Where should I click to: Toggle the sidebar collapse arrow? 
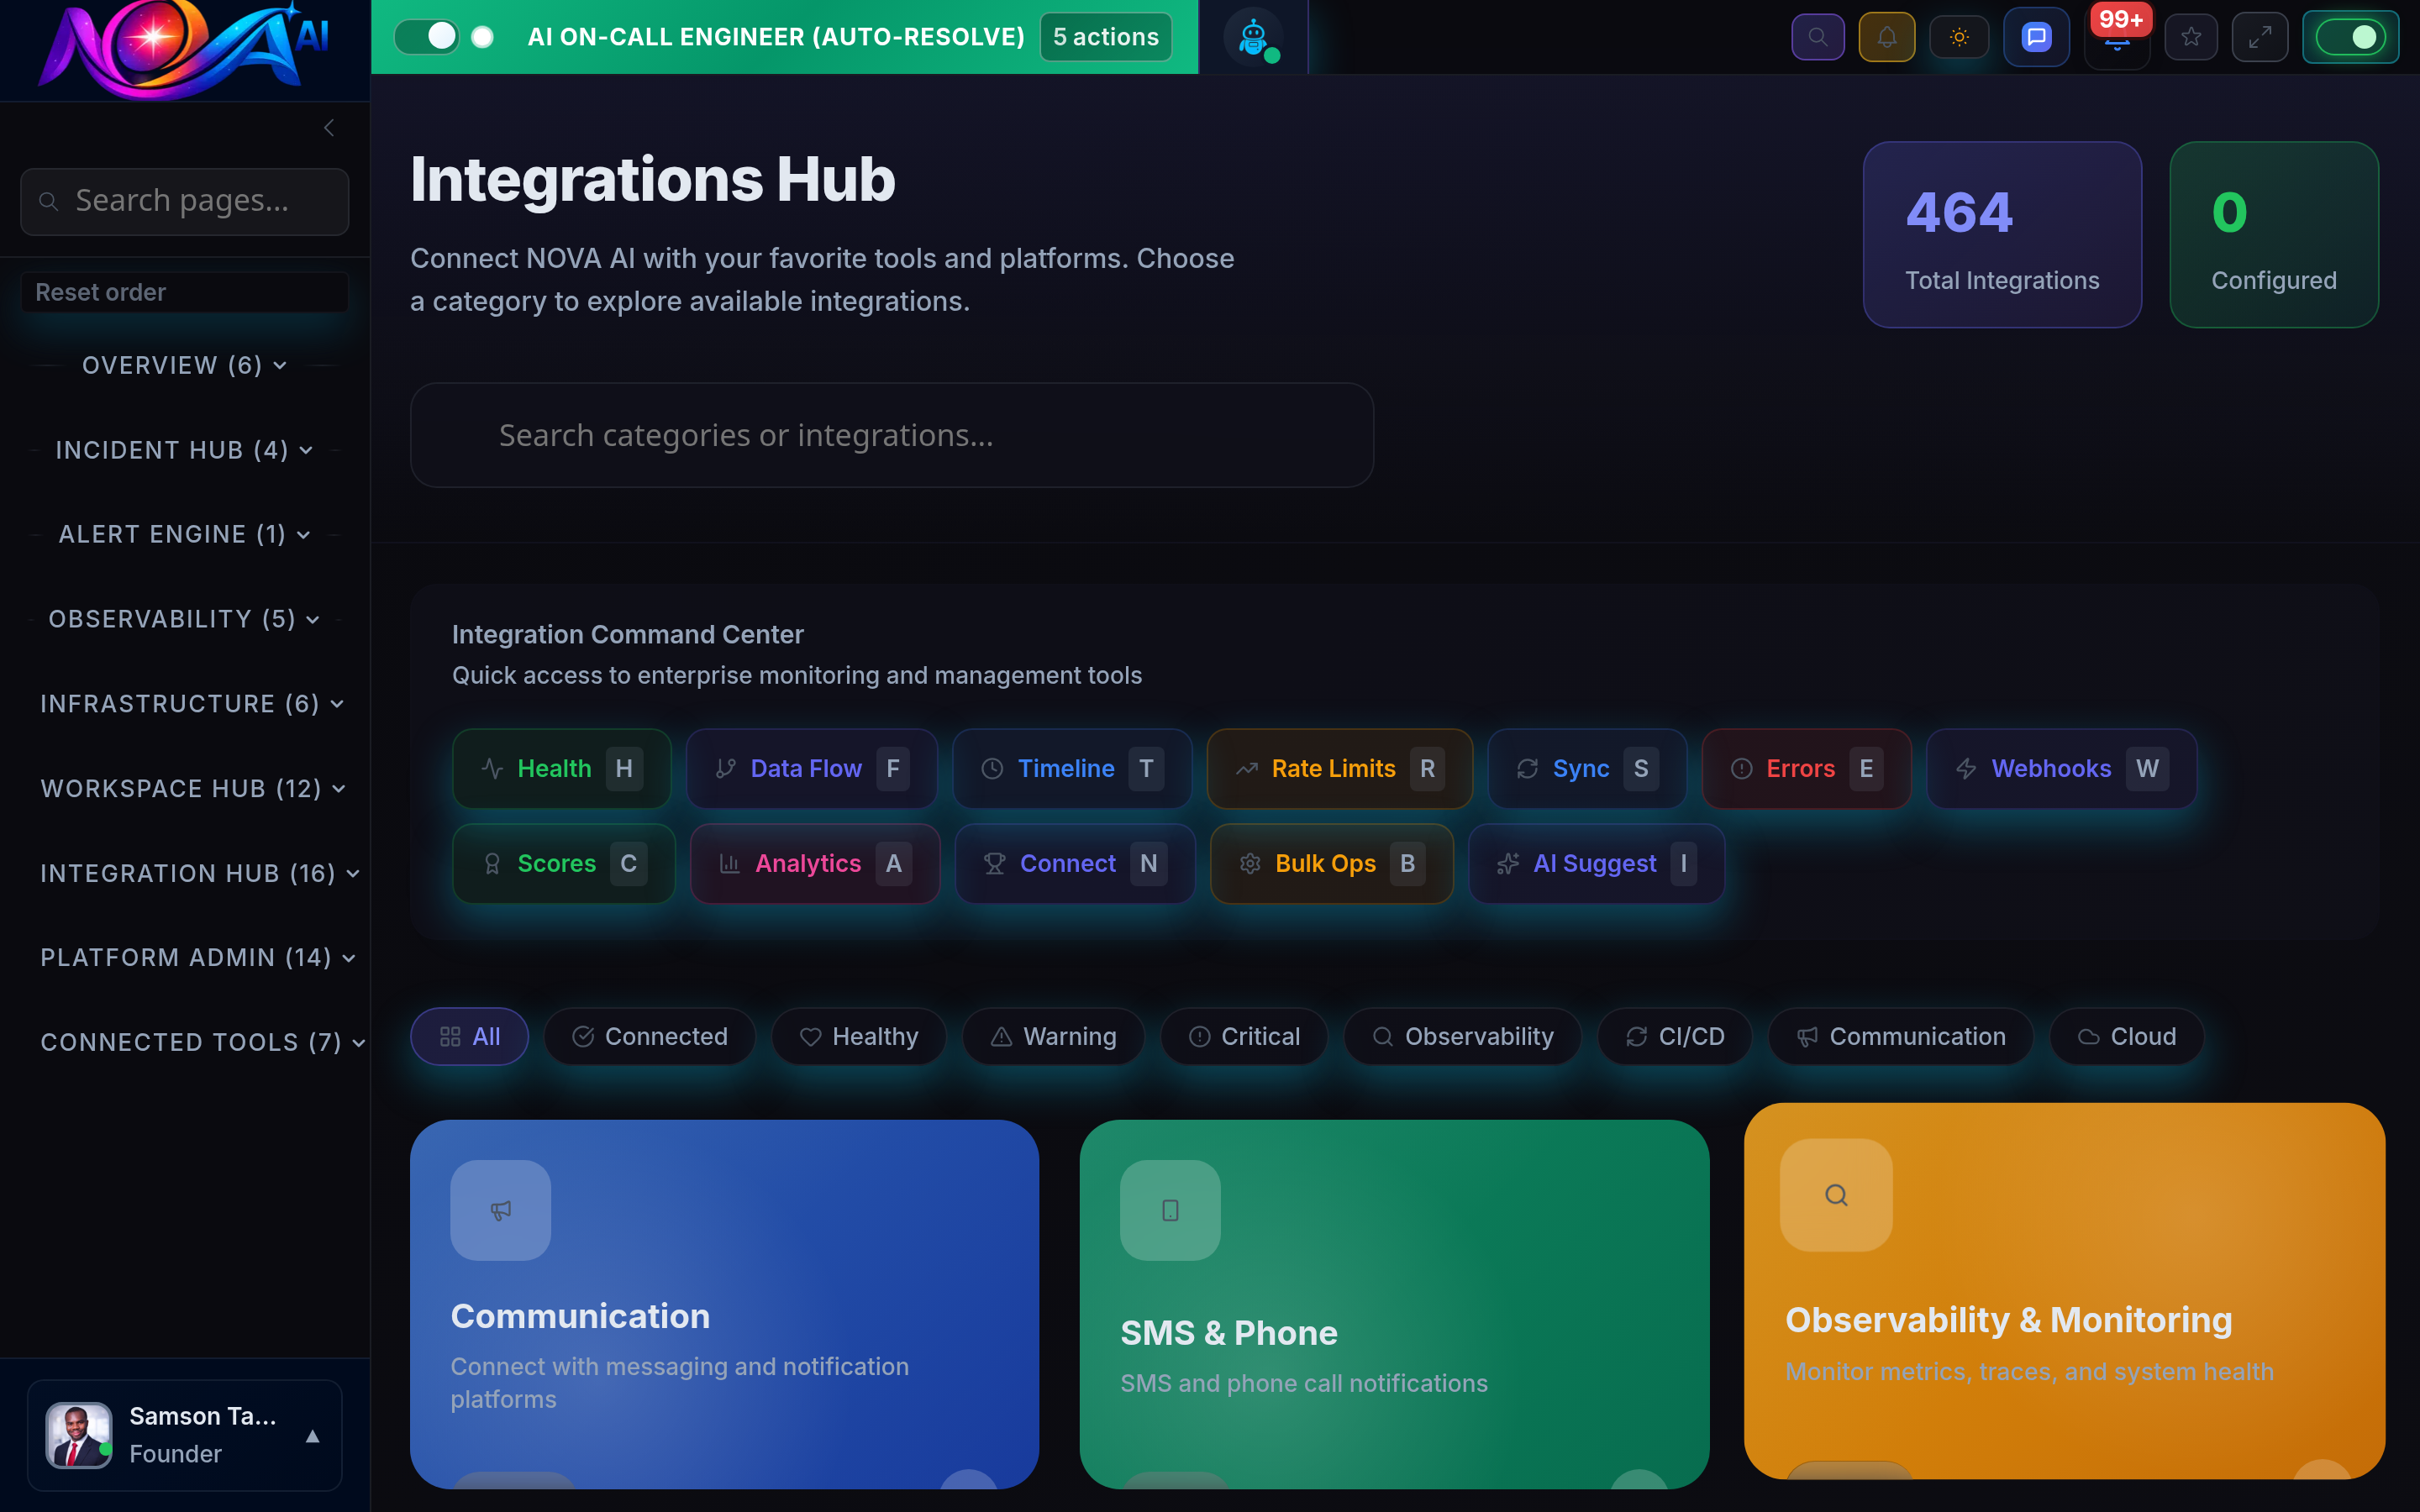328,127
